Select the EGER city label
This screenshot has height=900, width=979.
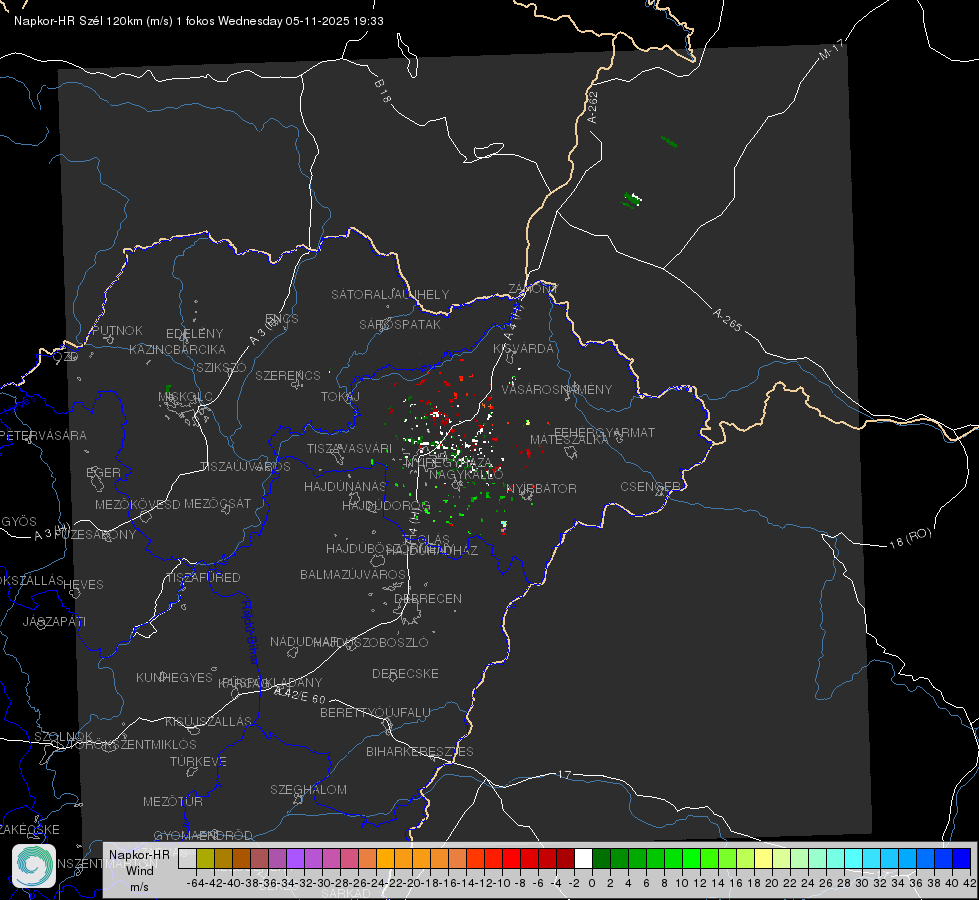[103, 472]
